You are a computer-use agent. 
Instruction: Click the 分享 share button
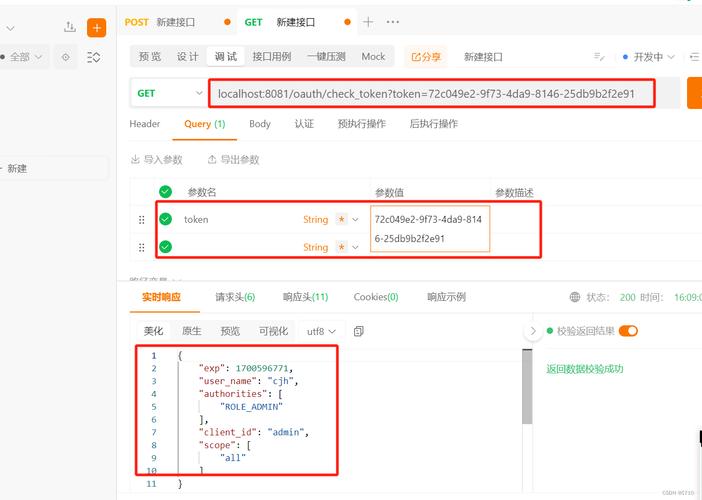tap(426, 57)
